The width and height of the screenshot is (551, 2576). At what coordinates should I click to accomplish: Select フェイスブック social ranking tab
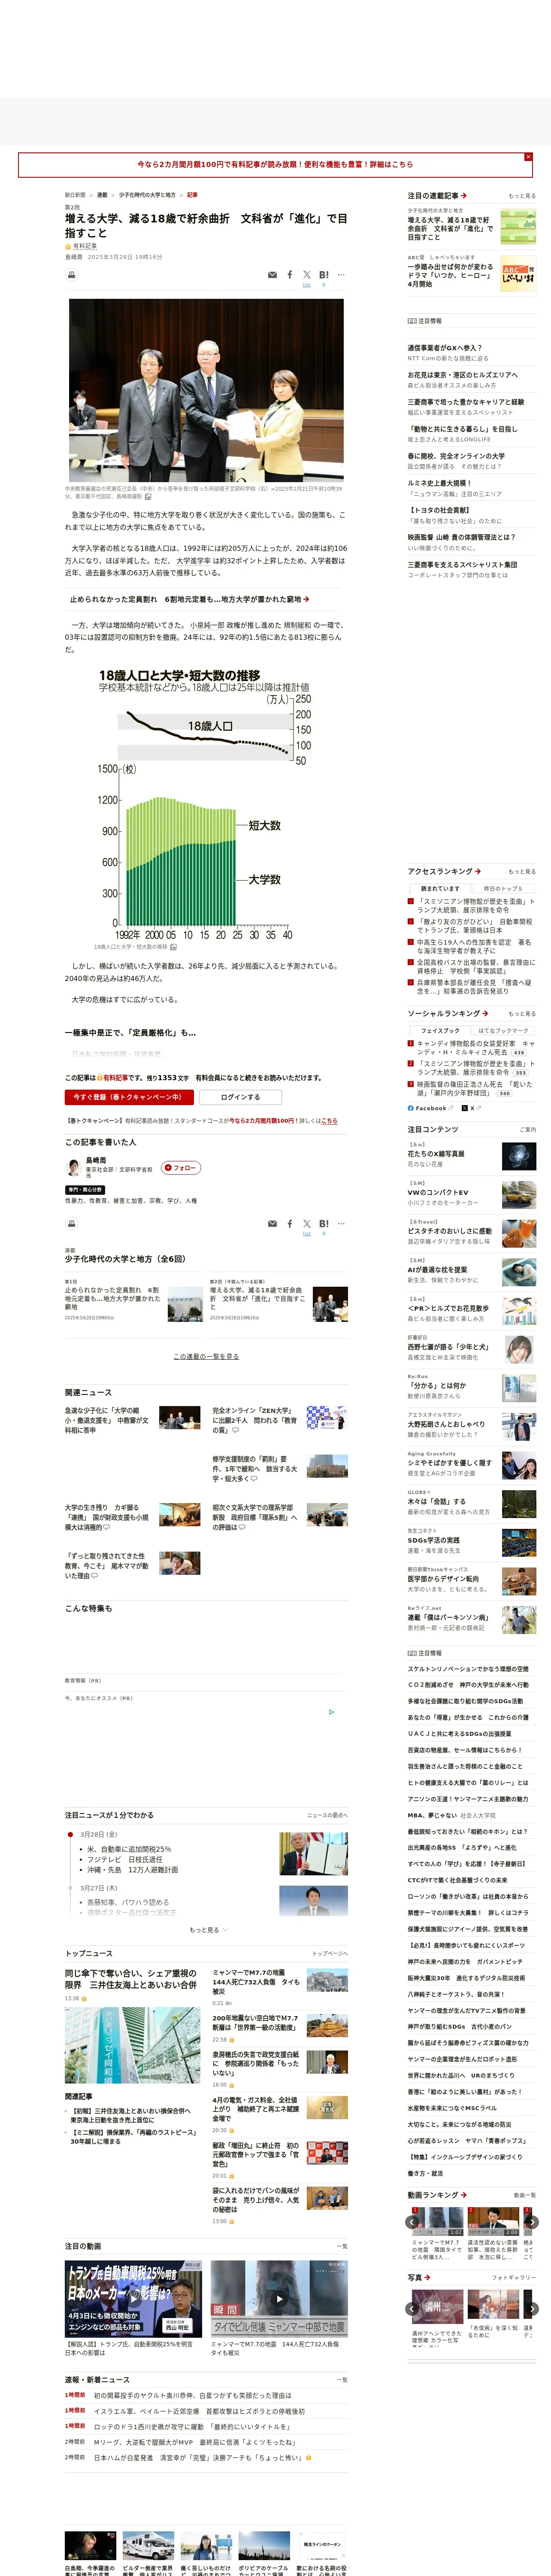440,1030
